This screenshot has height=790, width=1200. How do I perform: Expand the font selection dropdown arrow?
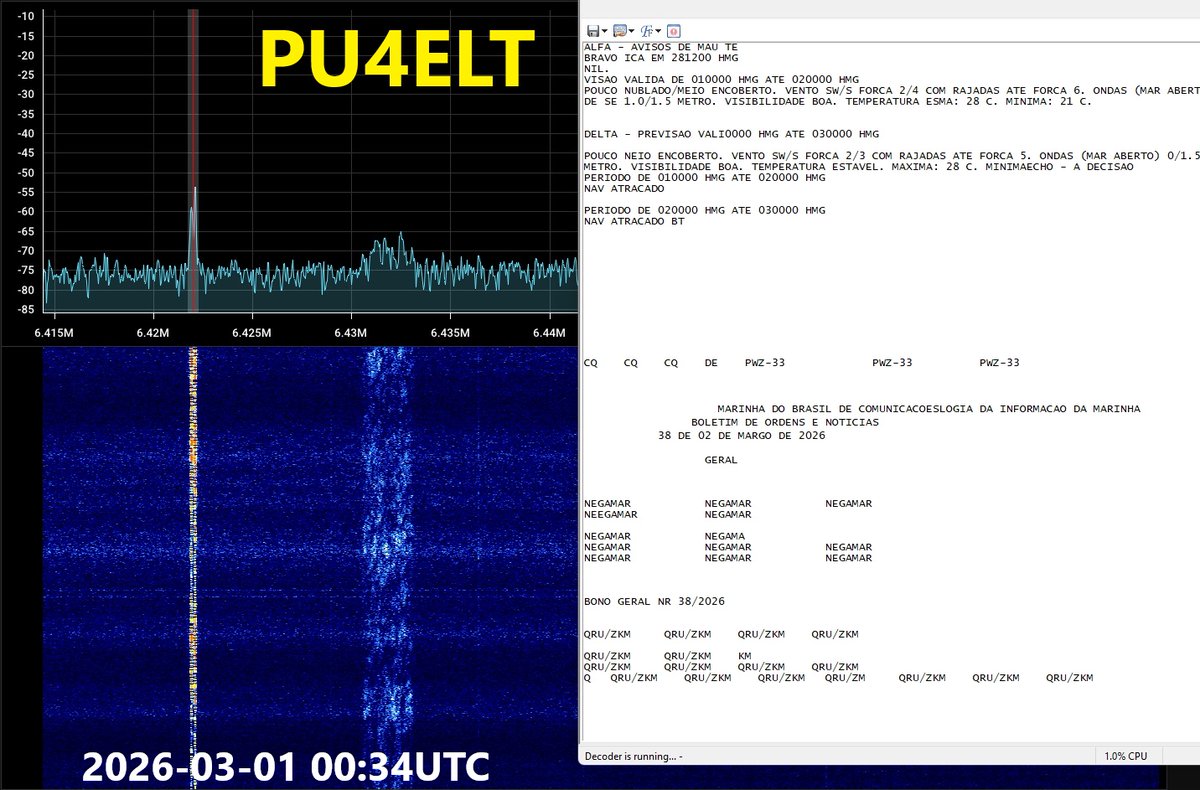point(657,30)
